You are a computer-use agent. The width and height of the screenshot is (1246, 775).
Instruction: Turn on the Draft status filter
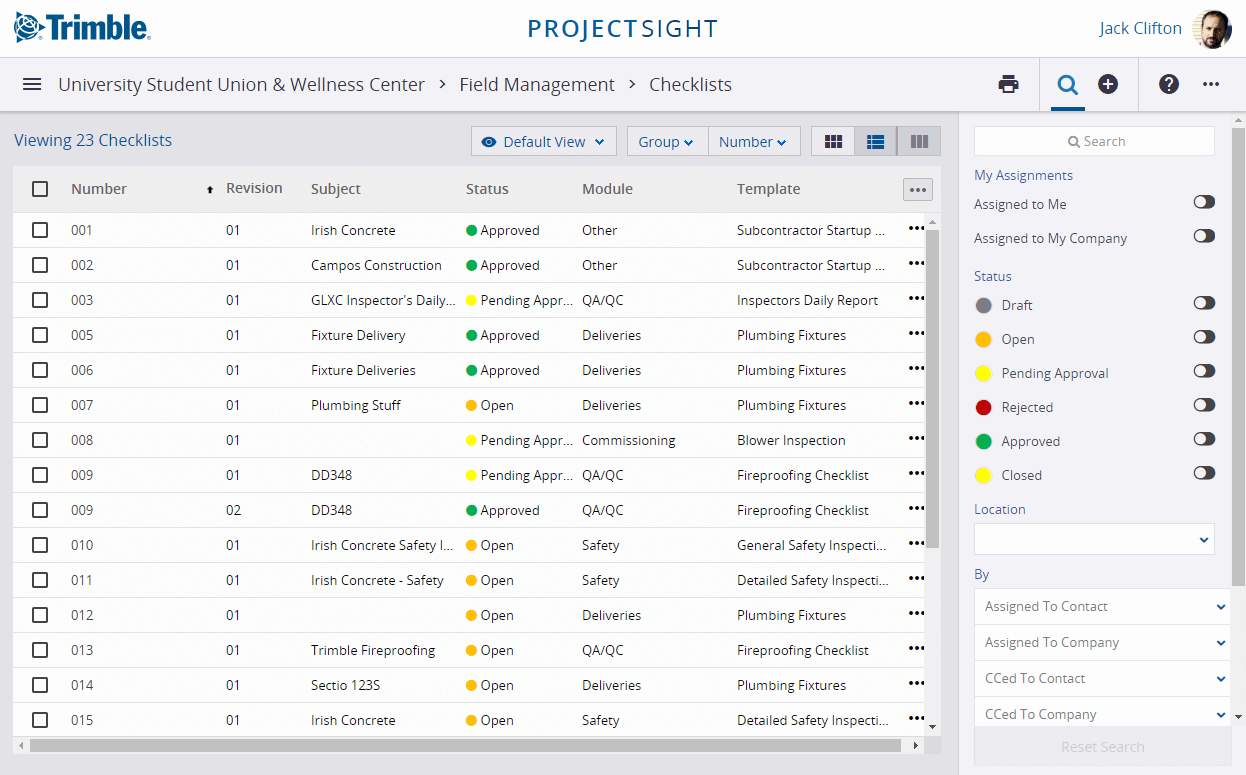[1204, 303]
